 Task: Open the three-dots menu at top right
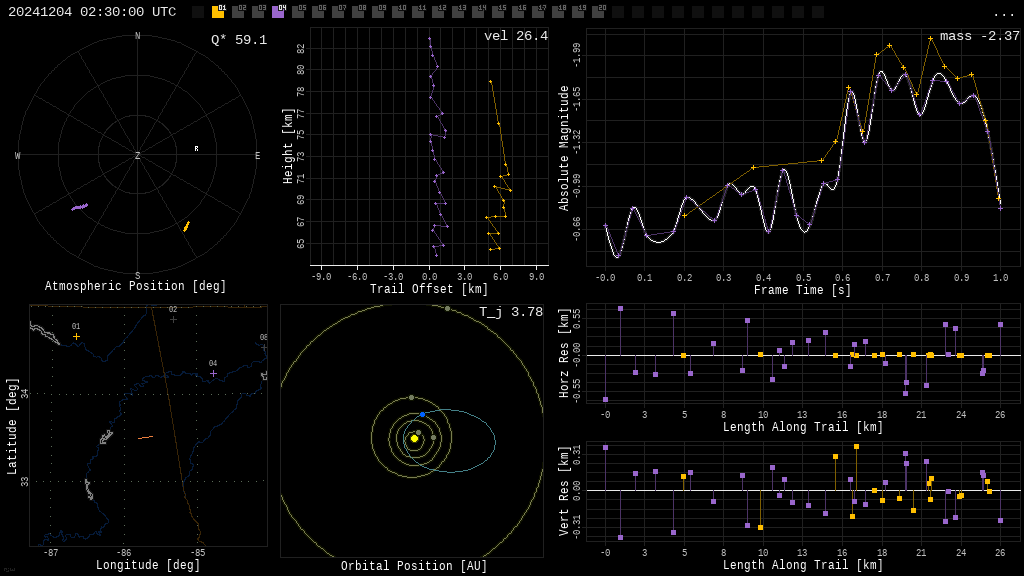point(1003,13)
